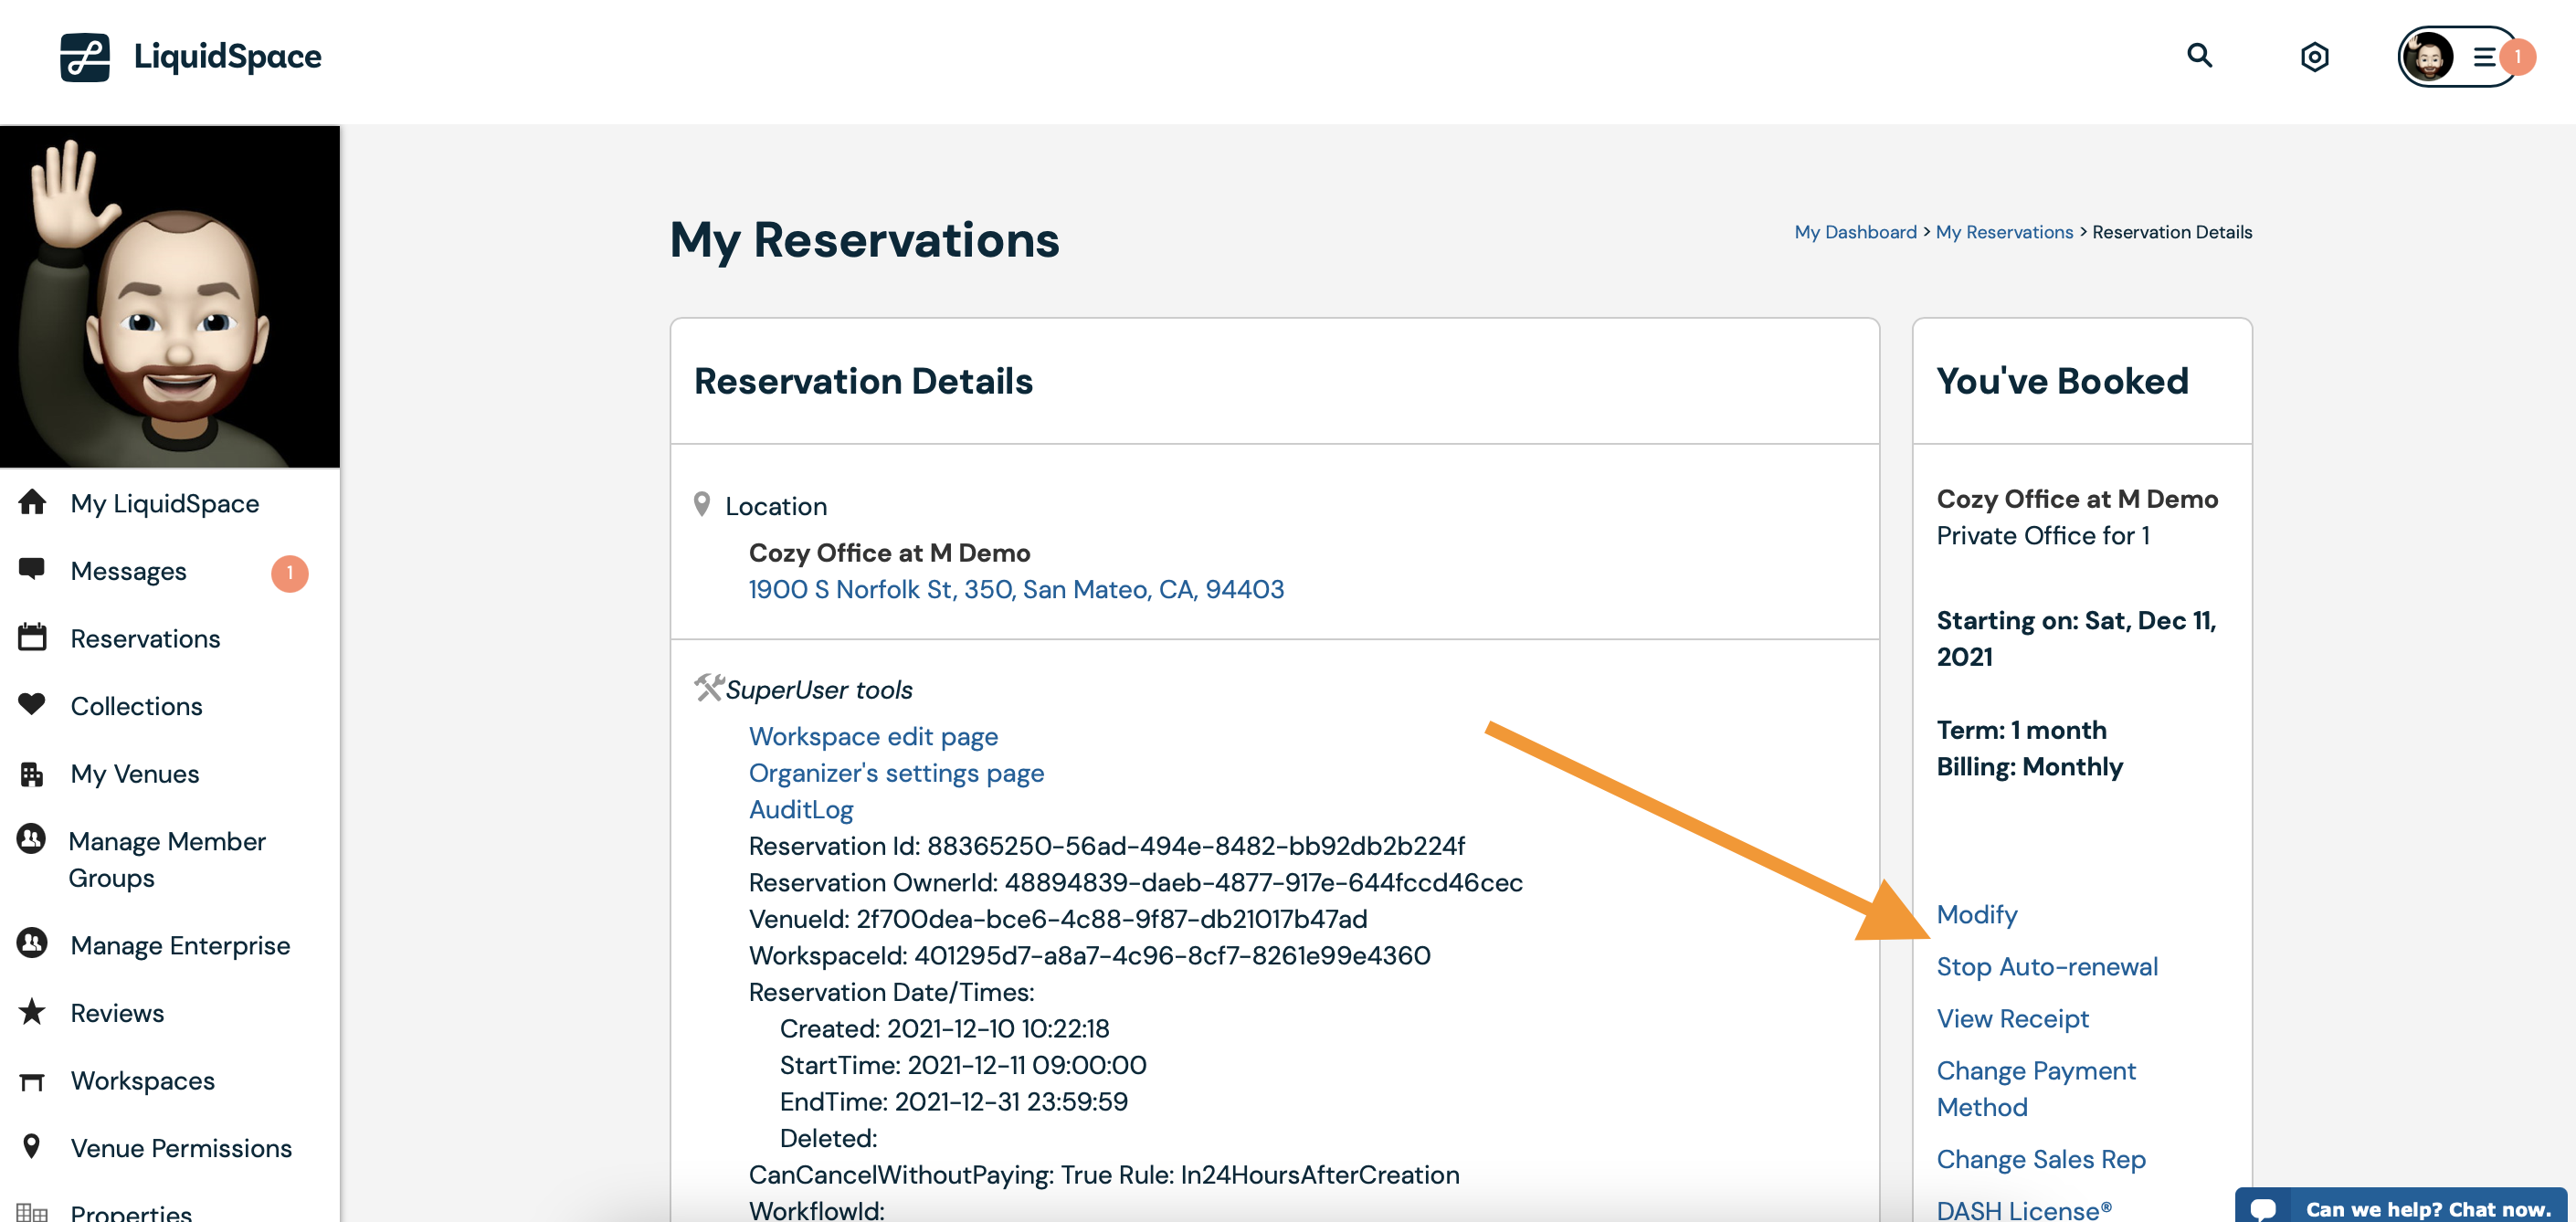This screenshot has width=2576, height=1222.
Task: Select Workspaces in the sidebar
Action: (143, 1081)
